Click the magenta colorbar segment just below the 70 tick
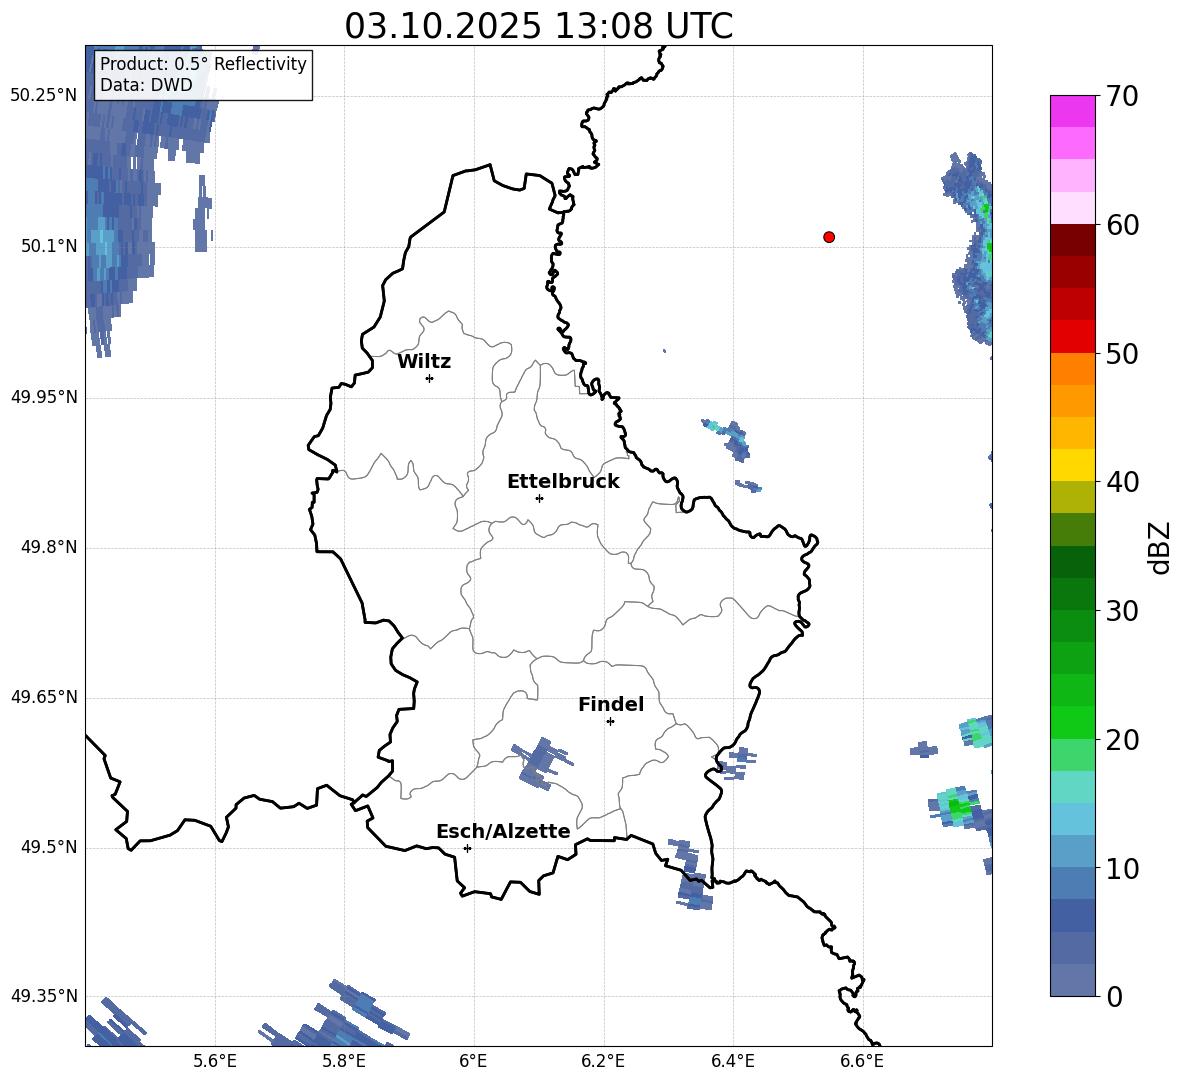This screenshot has height=1081, width=1184. point(1072,112)
